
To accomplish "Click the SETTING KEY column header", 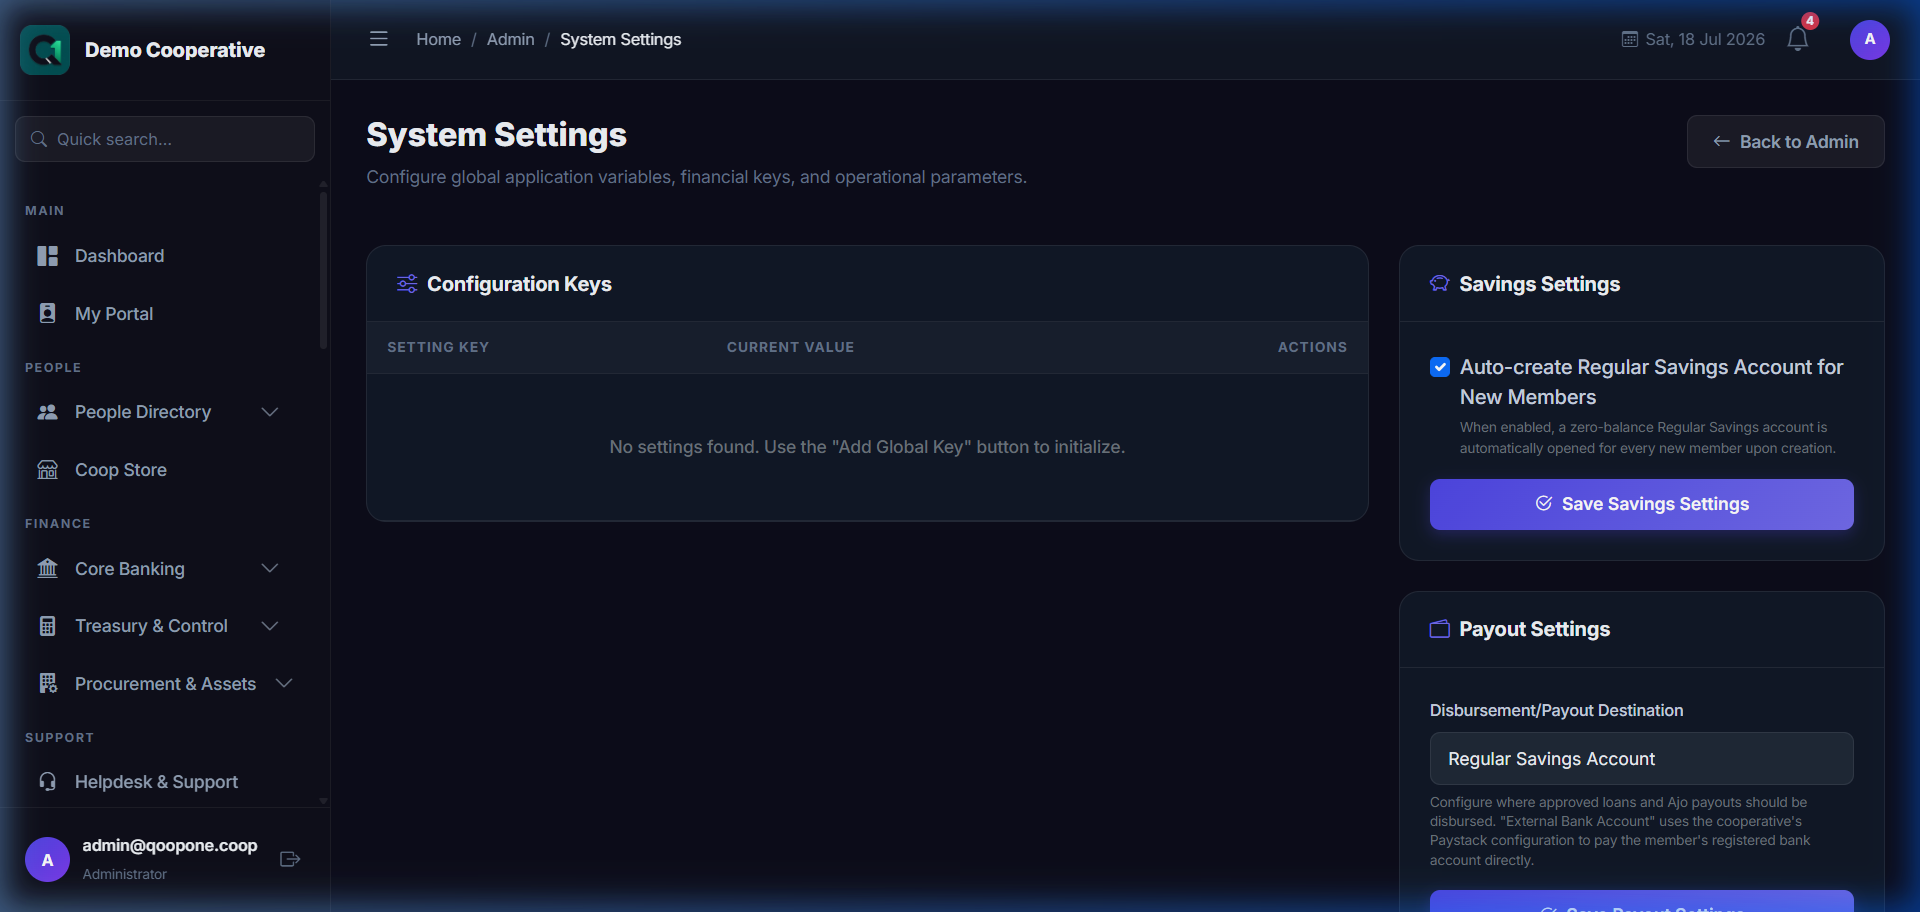I will coord(438,347).
